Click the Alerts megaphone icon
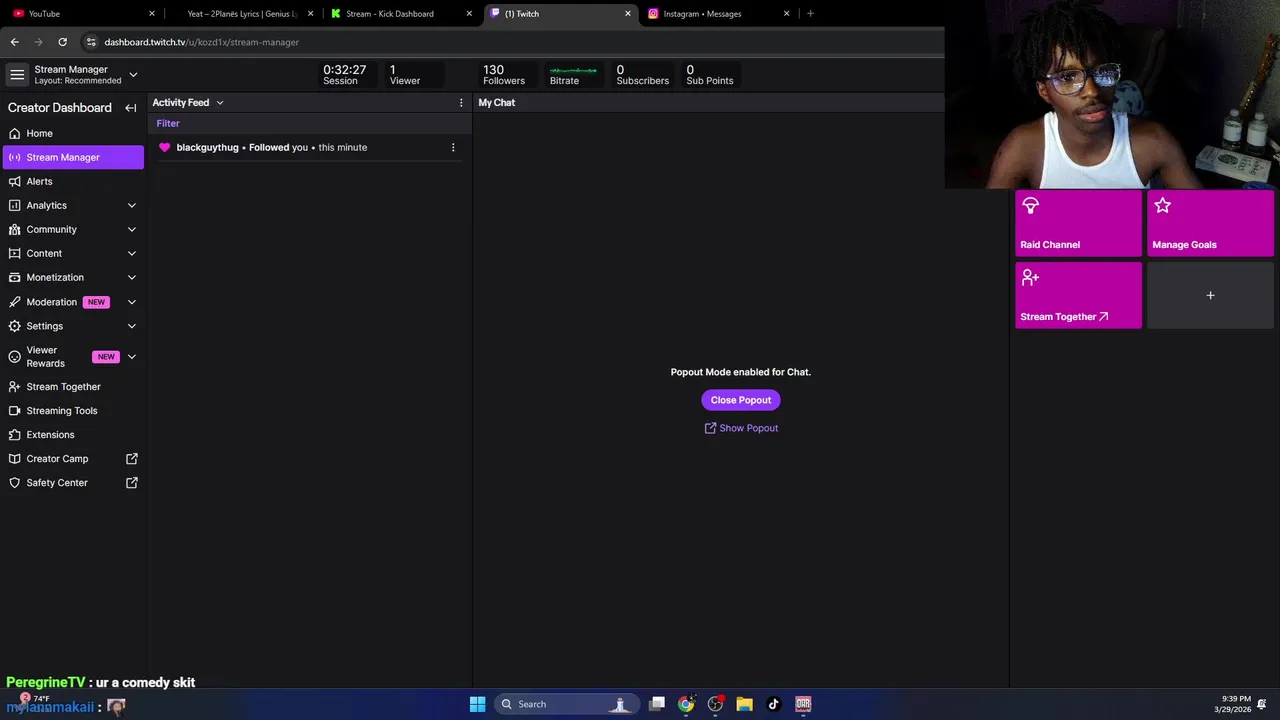This screenshot has width=1280, height=720. pyautogui.click(x=14, y=181)
